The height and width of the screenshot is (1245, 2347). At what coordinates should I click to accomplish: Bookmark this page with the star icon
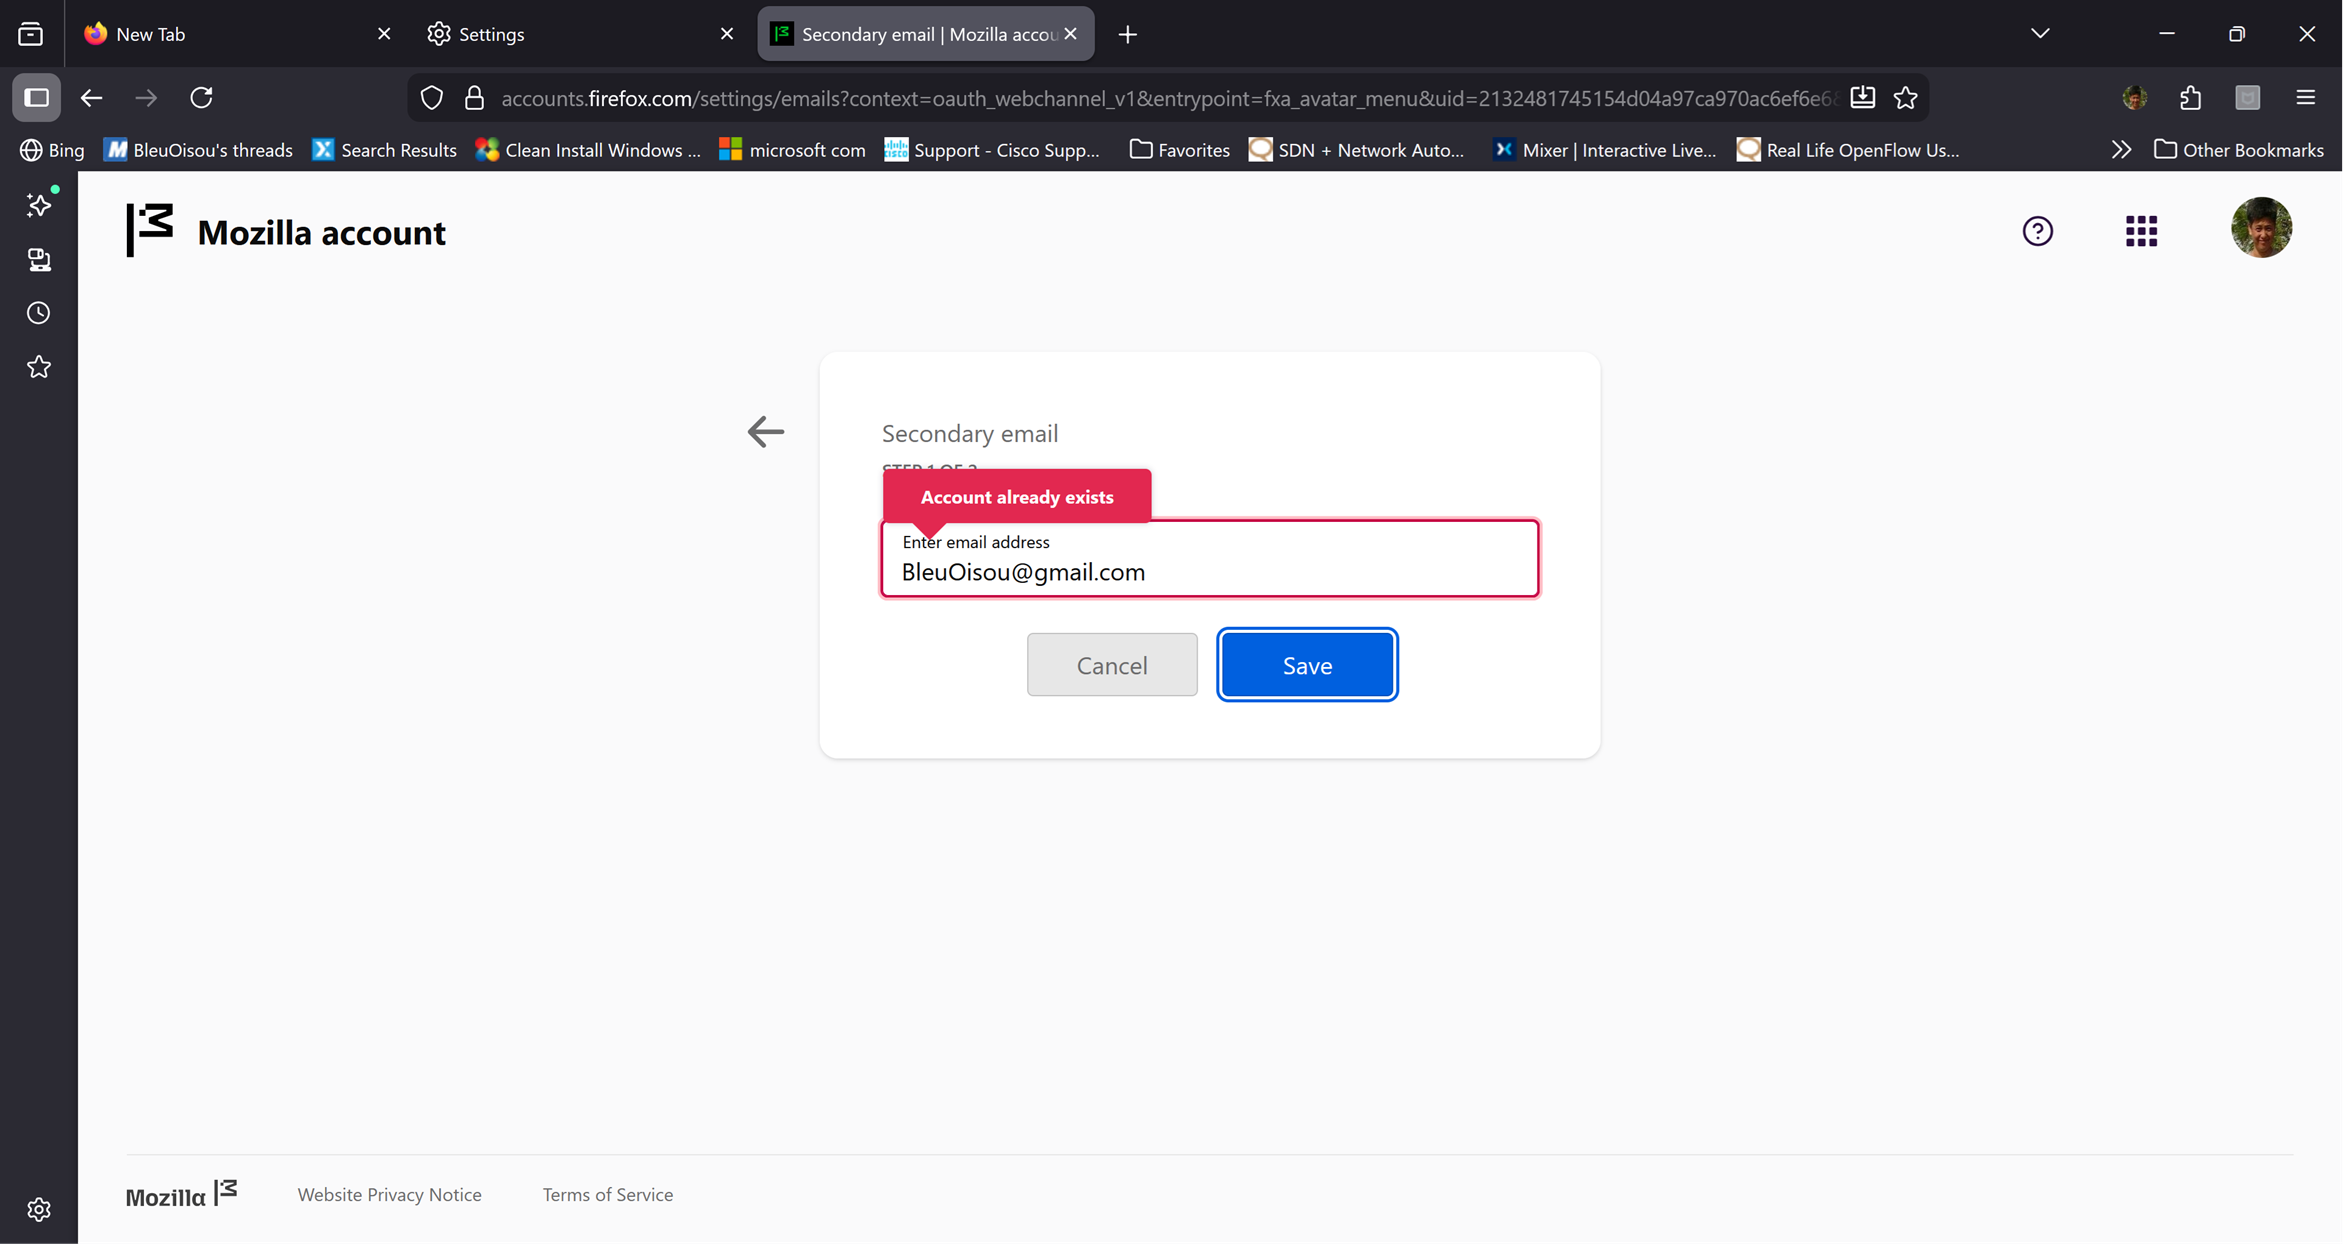click(x=1906, y=97)
